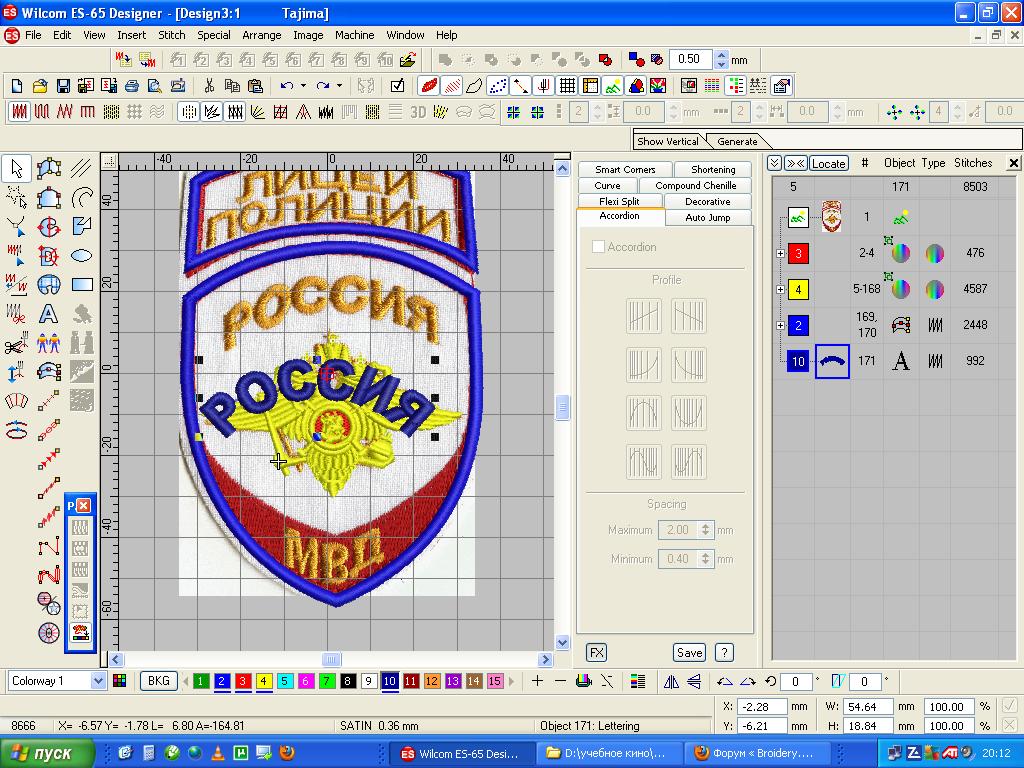Screen dimensions: 1024x768
Task: Switch to the Smart Corners tab
Action: 625,170
